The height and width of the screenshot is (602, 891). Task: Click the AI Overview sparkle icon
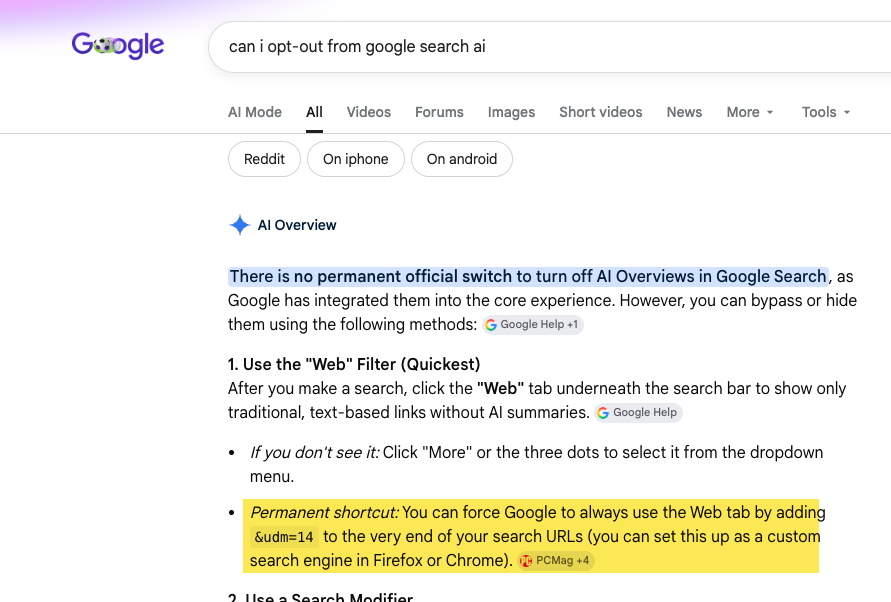click(x=240, y=225)
